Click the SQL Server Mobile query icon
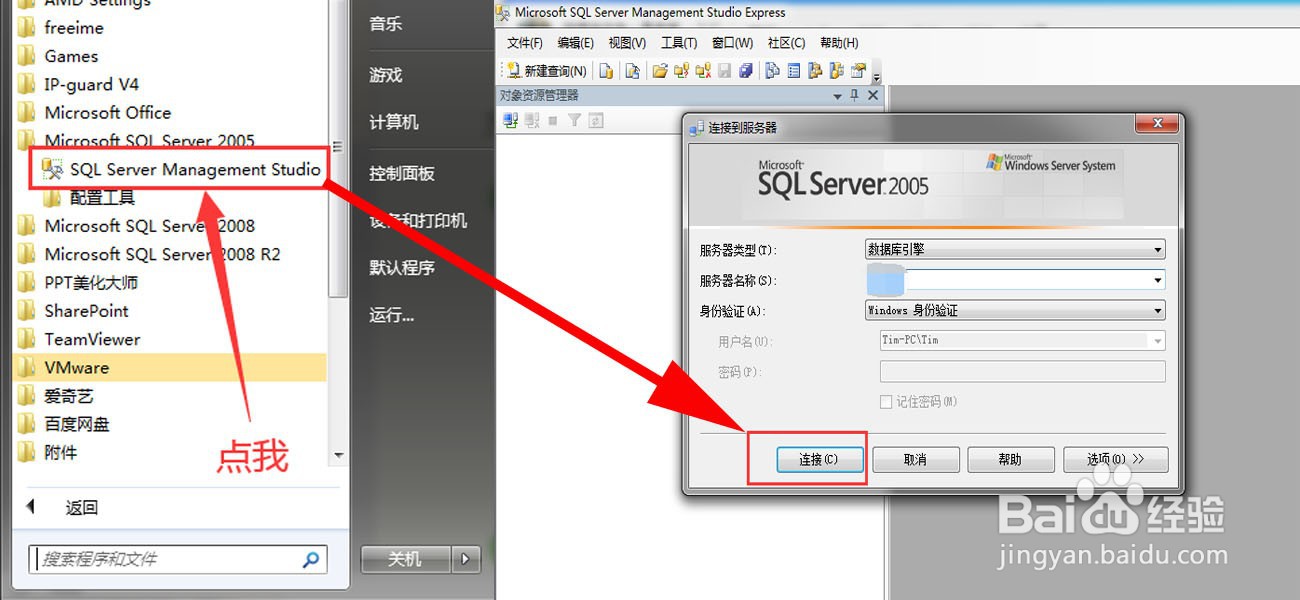 point(632,71)
